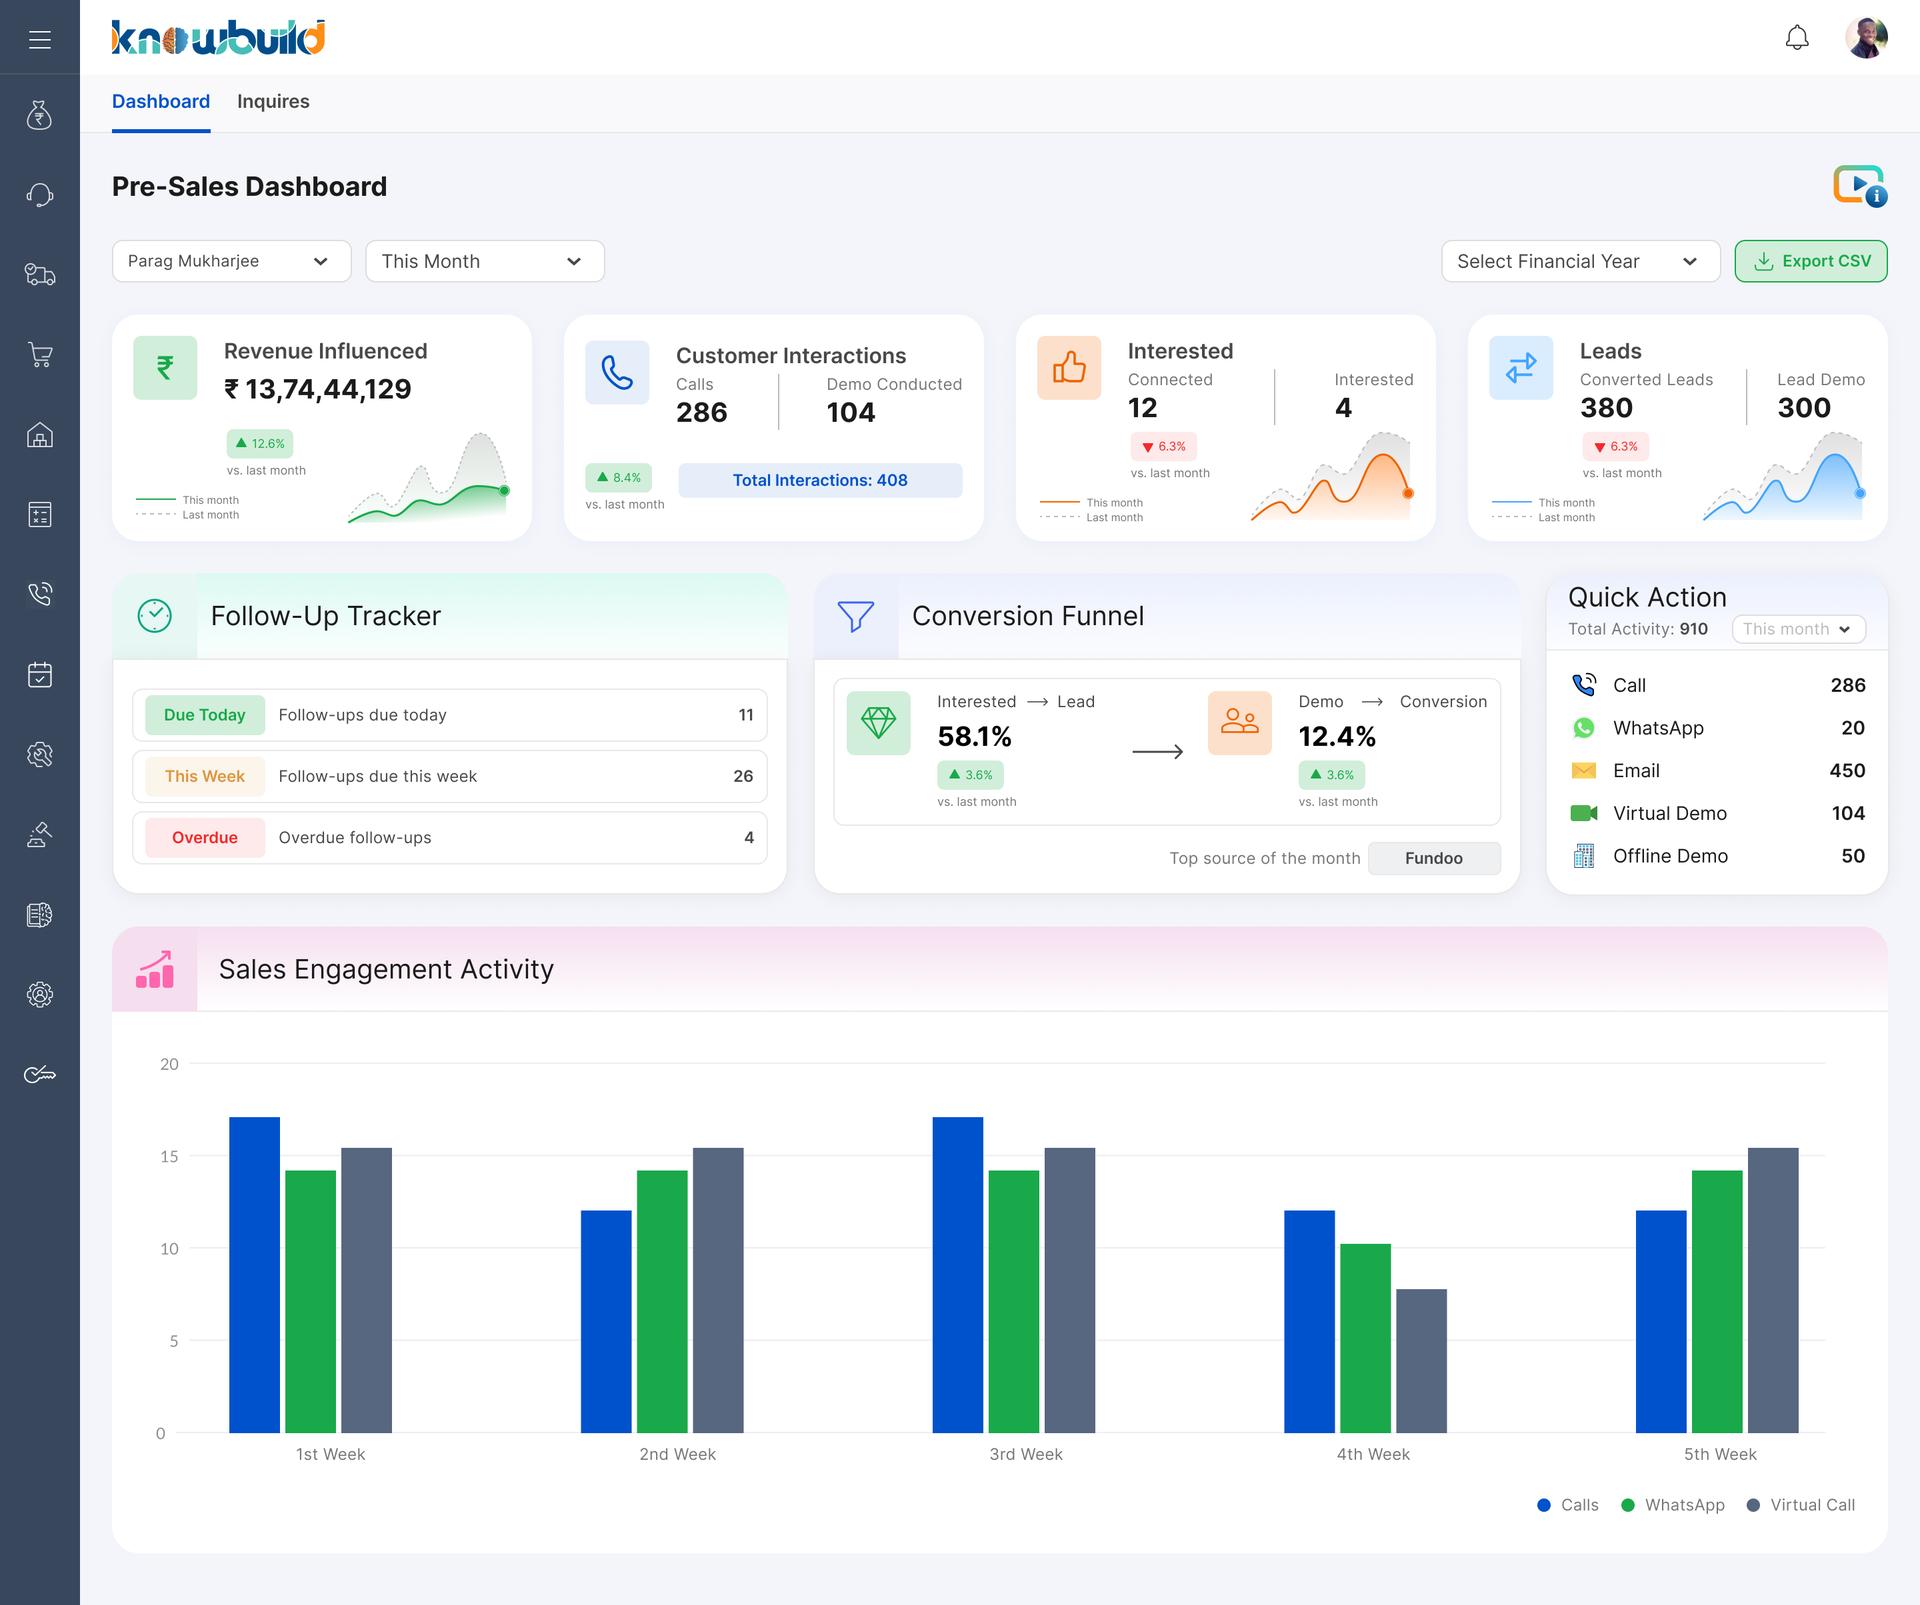Image resolution: width=1920 pixels, height=1605 pixels.
Task: Open the Parag Mukharjee dropdown
Action: (231, 261)
